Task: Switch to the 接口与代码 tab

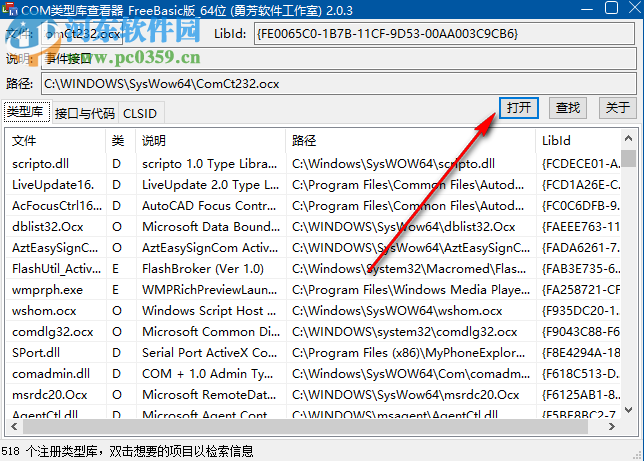Action: click(85, 113)
